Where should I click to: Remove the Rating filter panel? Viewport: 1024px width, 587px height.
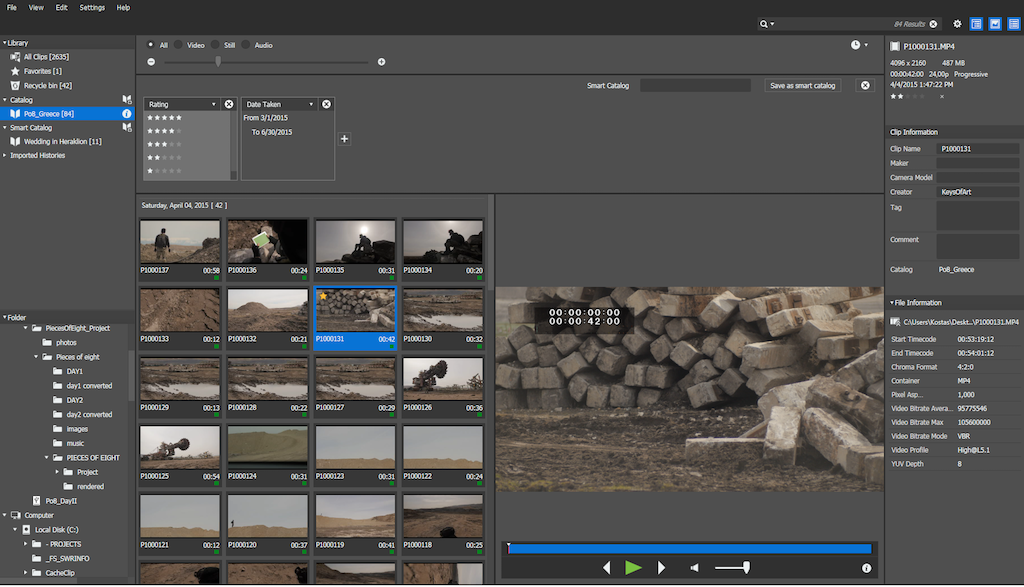[x=229, y=104]
